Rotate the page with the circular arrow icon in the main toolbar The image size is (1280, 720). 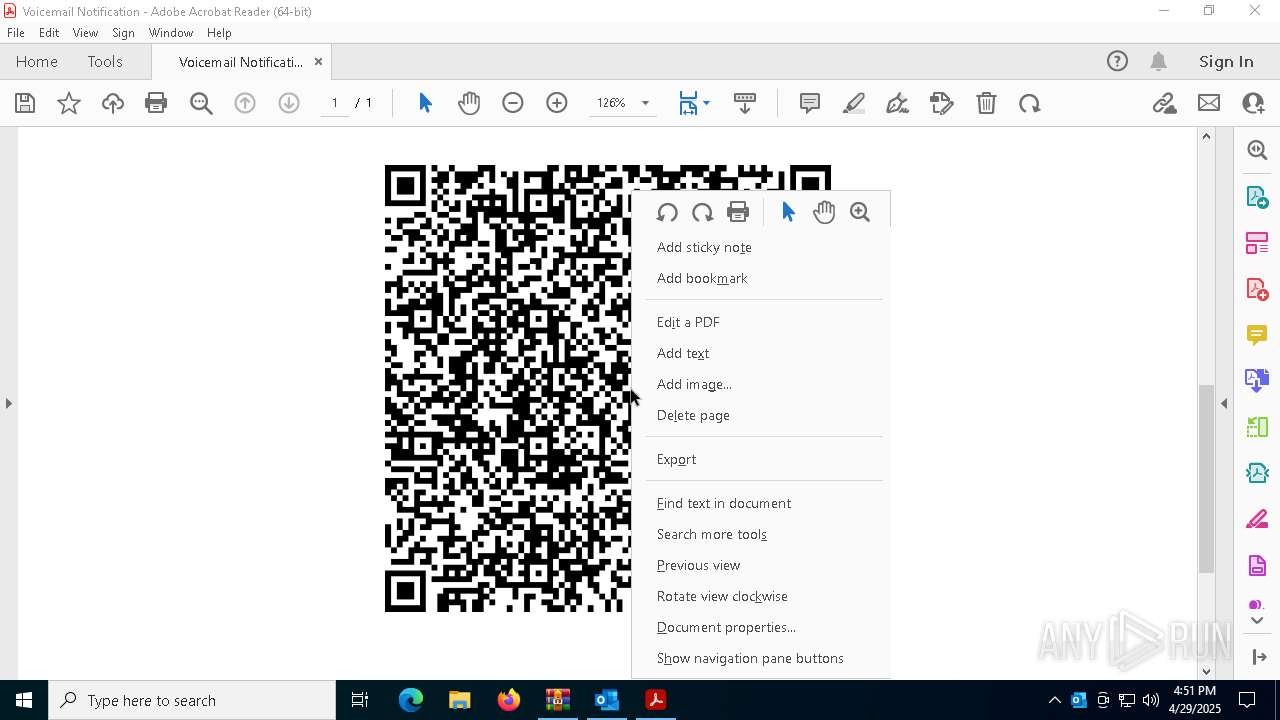(1030, 103)
